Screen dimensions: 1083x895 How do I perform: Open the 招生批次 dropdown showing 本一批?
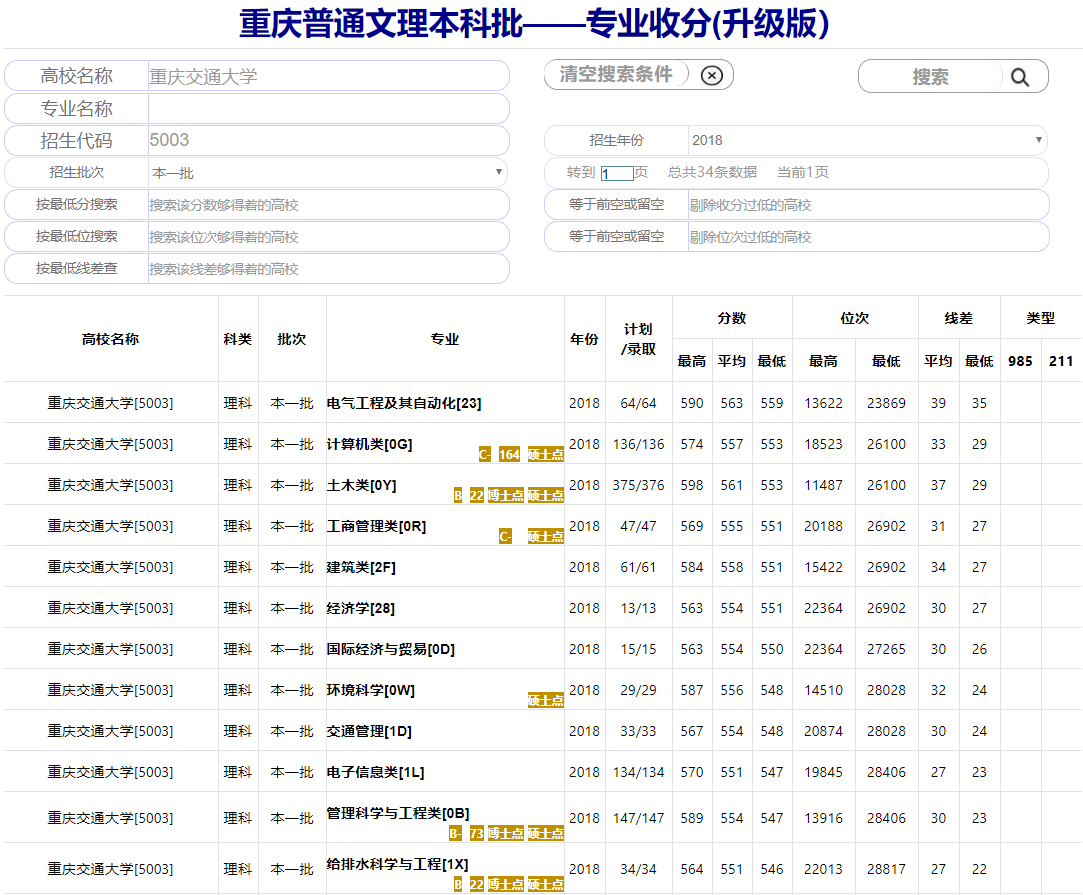[x=327, y=173]
